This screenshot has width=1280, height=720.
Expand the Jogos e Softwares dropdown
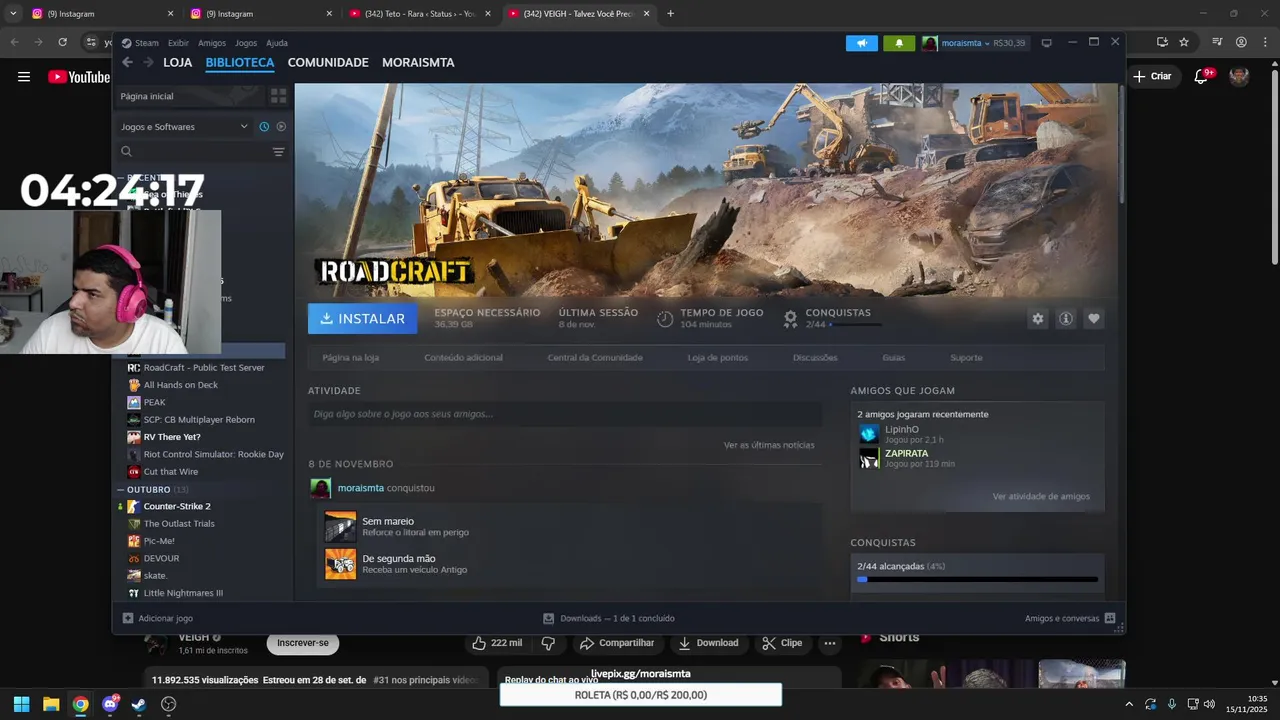184,127
